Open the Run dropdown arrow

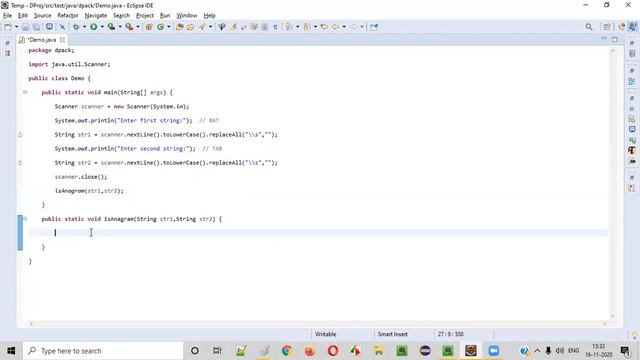pyautogui.click(x=102, y=27)
